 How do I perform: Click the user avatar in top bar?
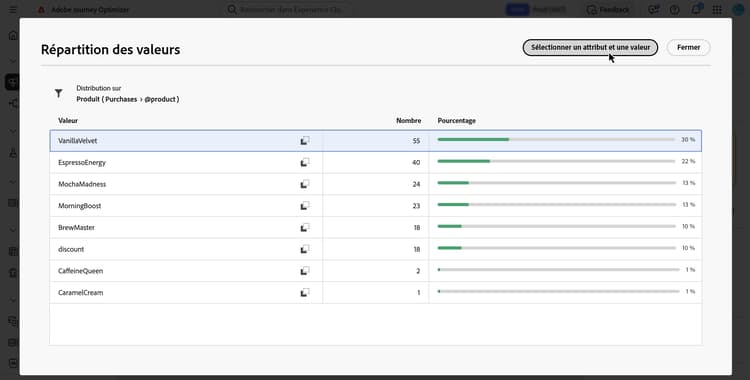[x=739, y=10]
